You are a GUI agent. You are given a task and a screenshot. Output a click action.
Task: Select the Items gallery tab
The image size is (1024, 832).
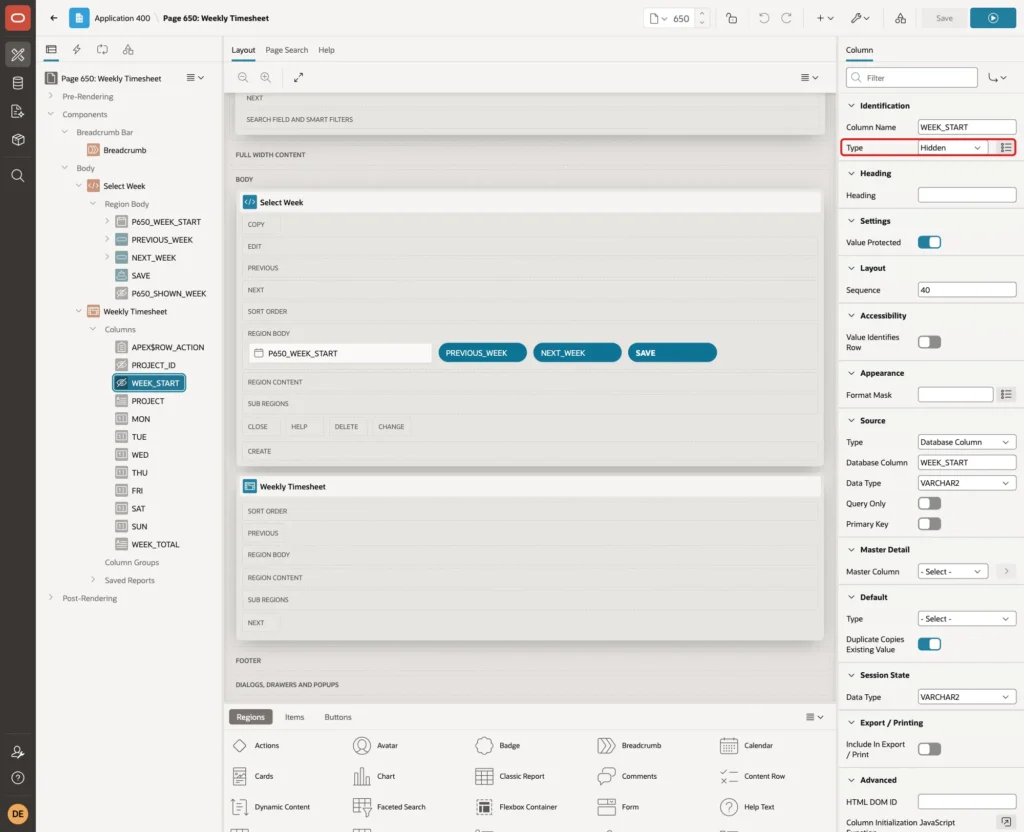295,717
